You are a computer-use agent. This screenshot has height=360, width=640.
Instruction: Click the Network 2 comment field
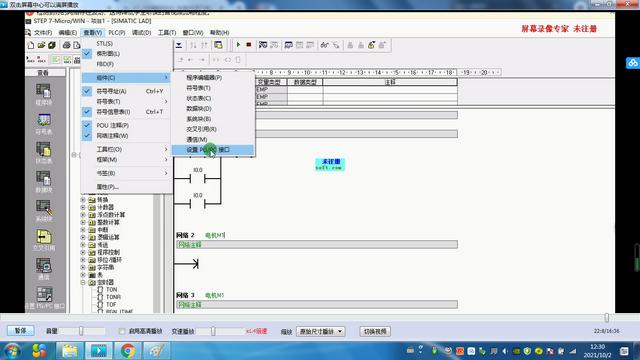317,244
